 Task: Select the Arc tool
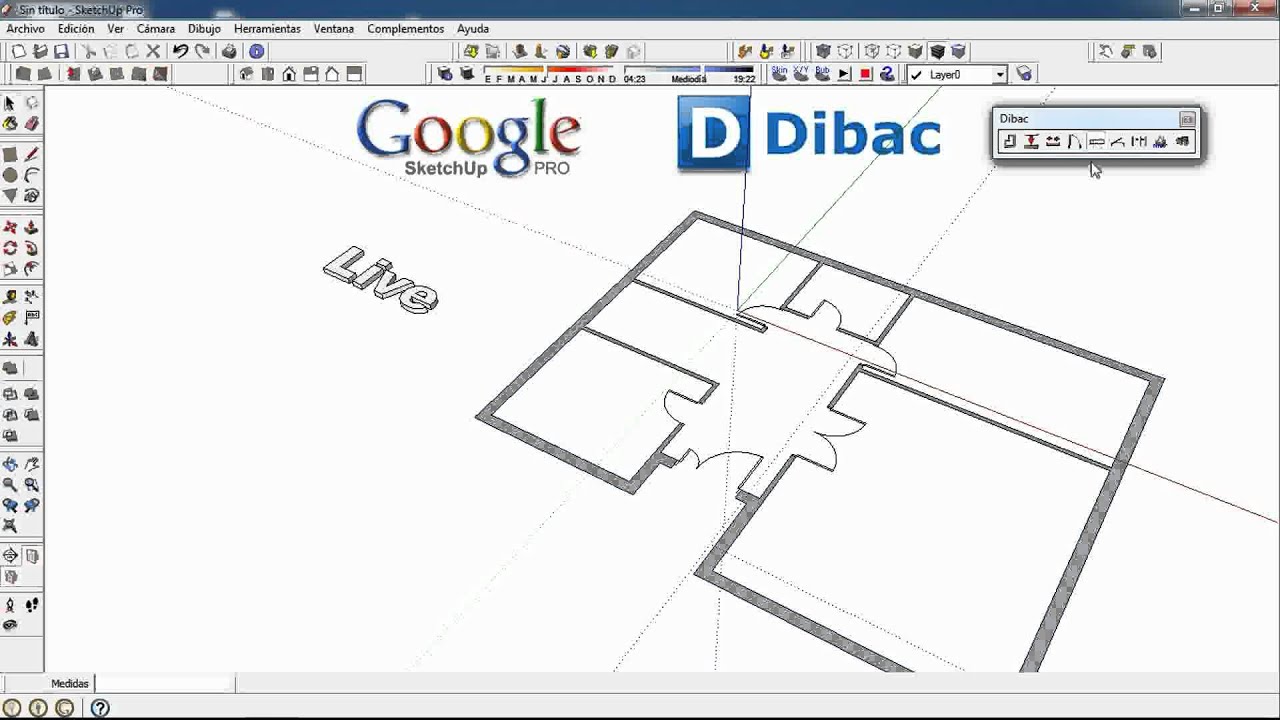click(31, 175)
